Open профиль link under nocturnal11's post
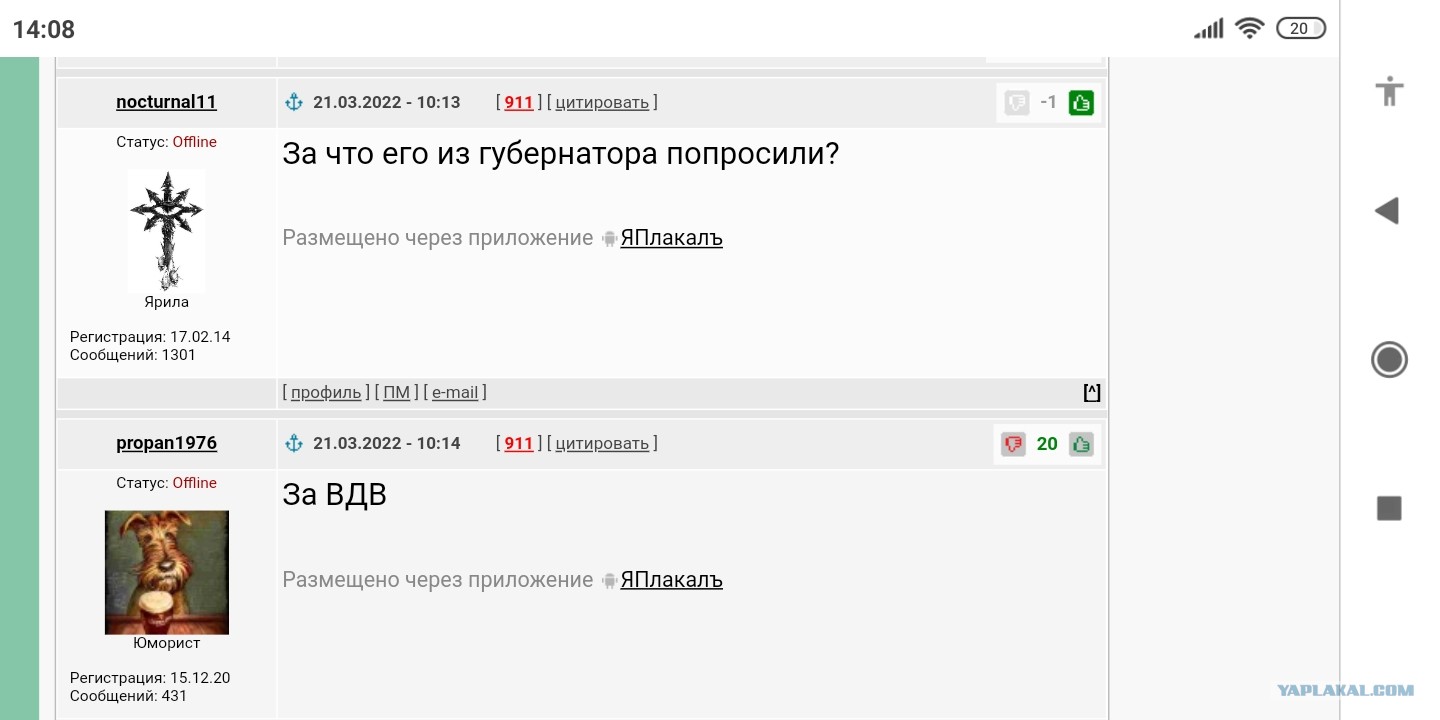 coord(326,392)
